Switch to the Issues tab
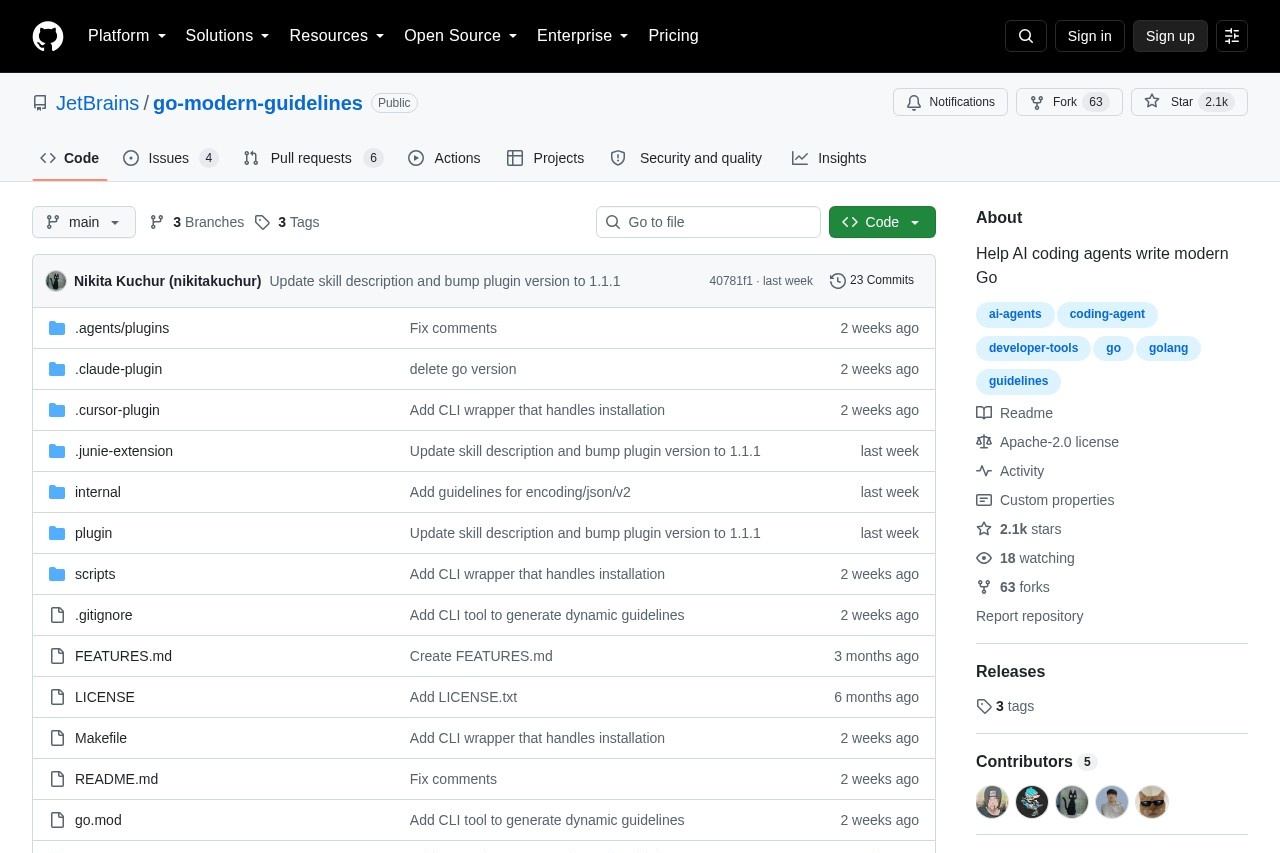The image size is (1280, 853). [x=171, y=158]
